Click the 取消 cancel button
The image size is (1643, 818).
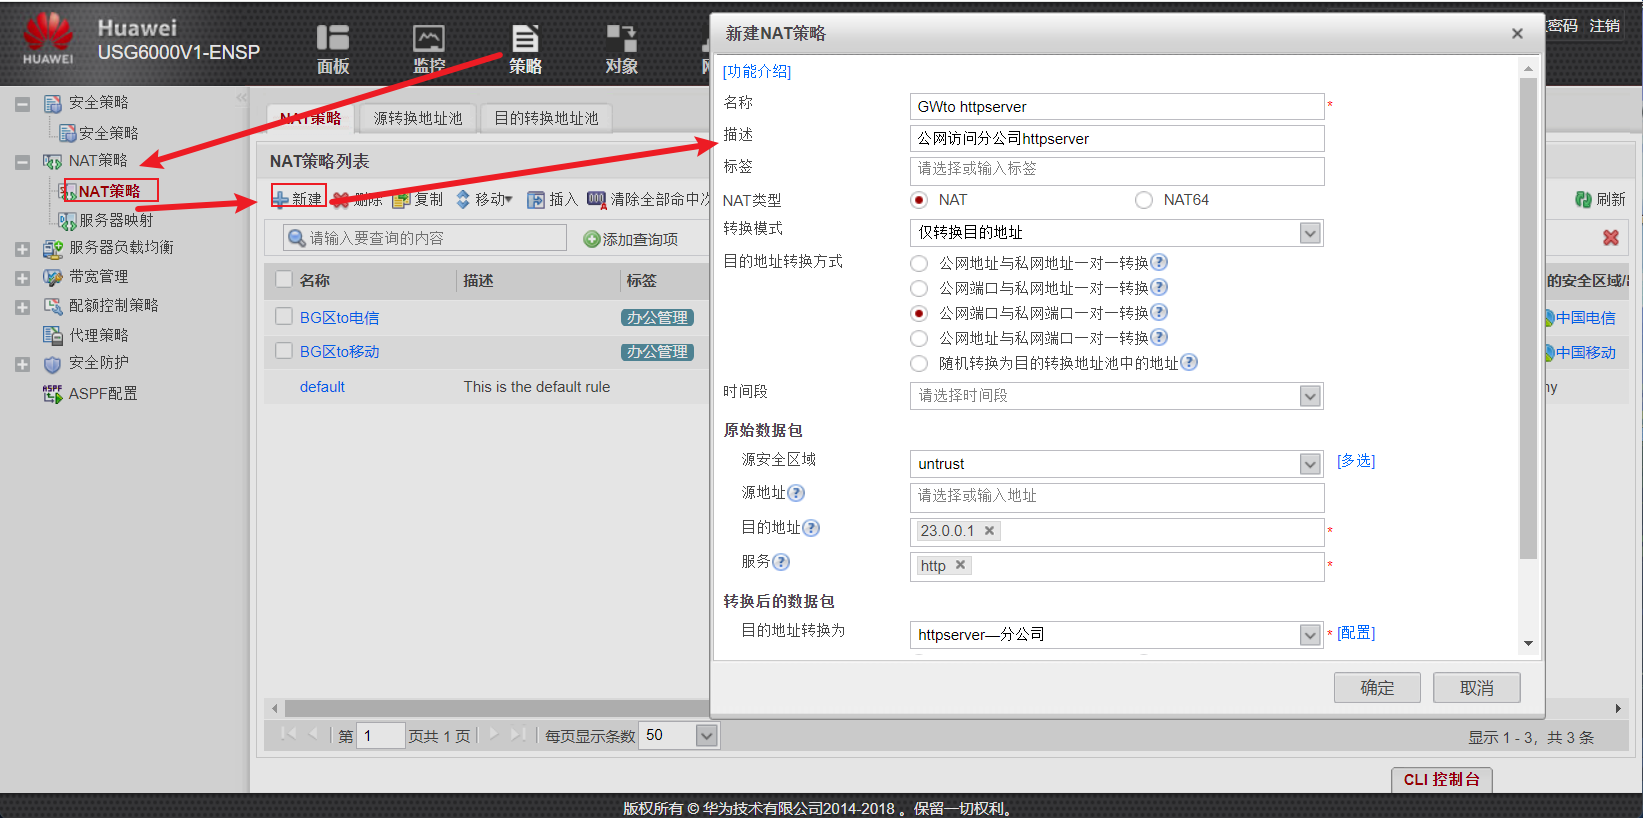[x=1477, y=688]
